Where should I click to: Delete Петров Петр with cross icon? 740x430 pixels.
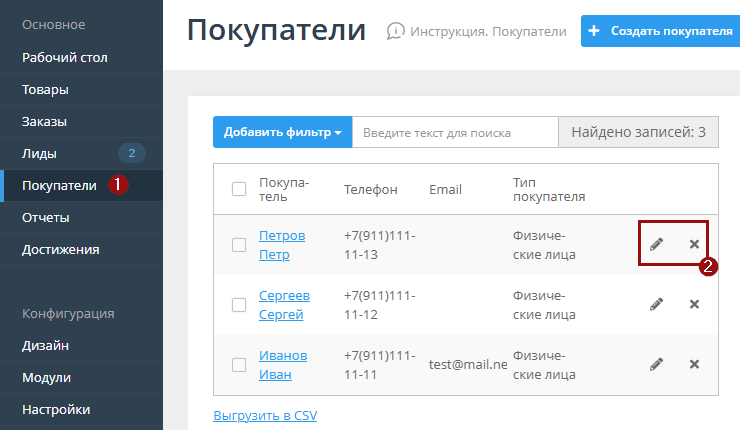click(x=694, y=244)
